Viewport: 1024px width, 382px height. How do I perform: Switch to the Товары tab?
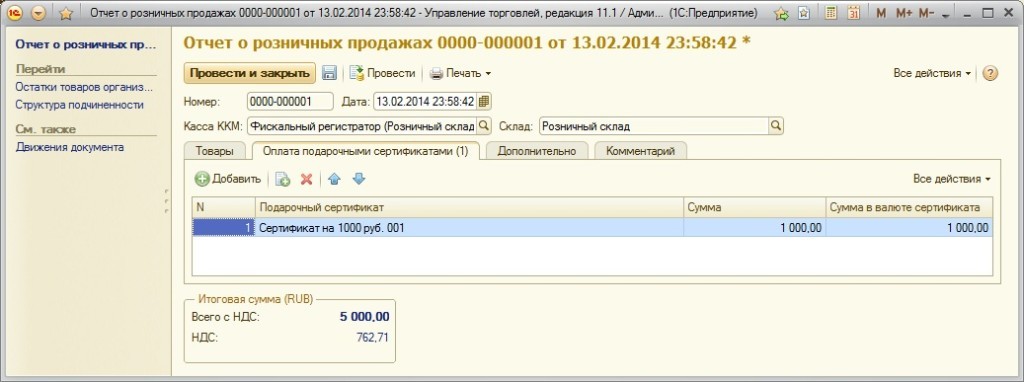(214, 151)
